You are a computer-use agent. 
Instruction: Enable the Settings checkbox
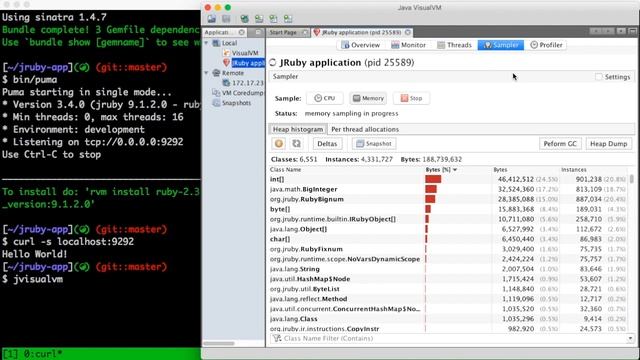coord(599,77)
